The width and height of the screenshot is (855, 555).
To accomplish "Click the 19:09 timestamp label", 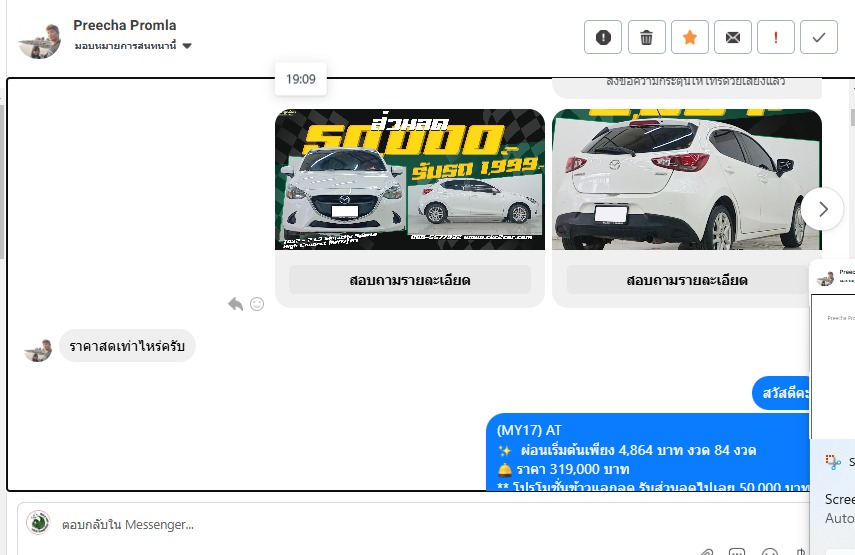I will click(x=300, y=79).
